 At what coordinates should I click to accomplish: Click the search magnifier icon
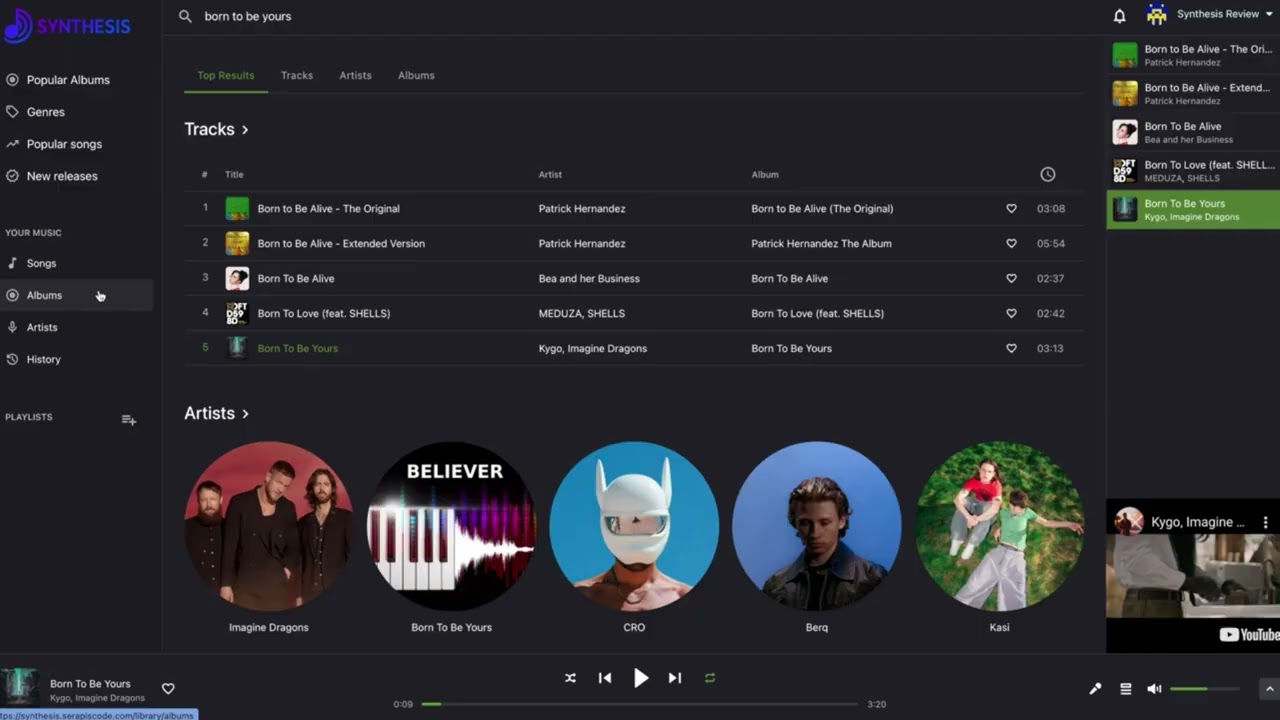185,16
